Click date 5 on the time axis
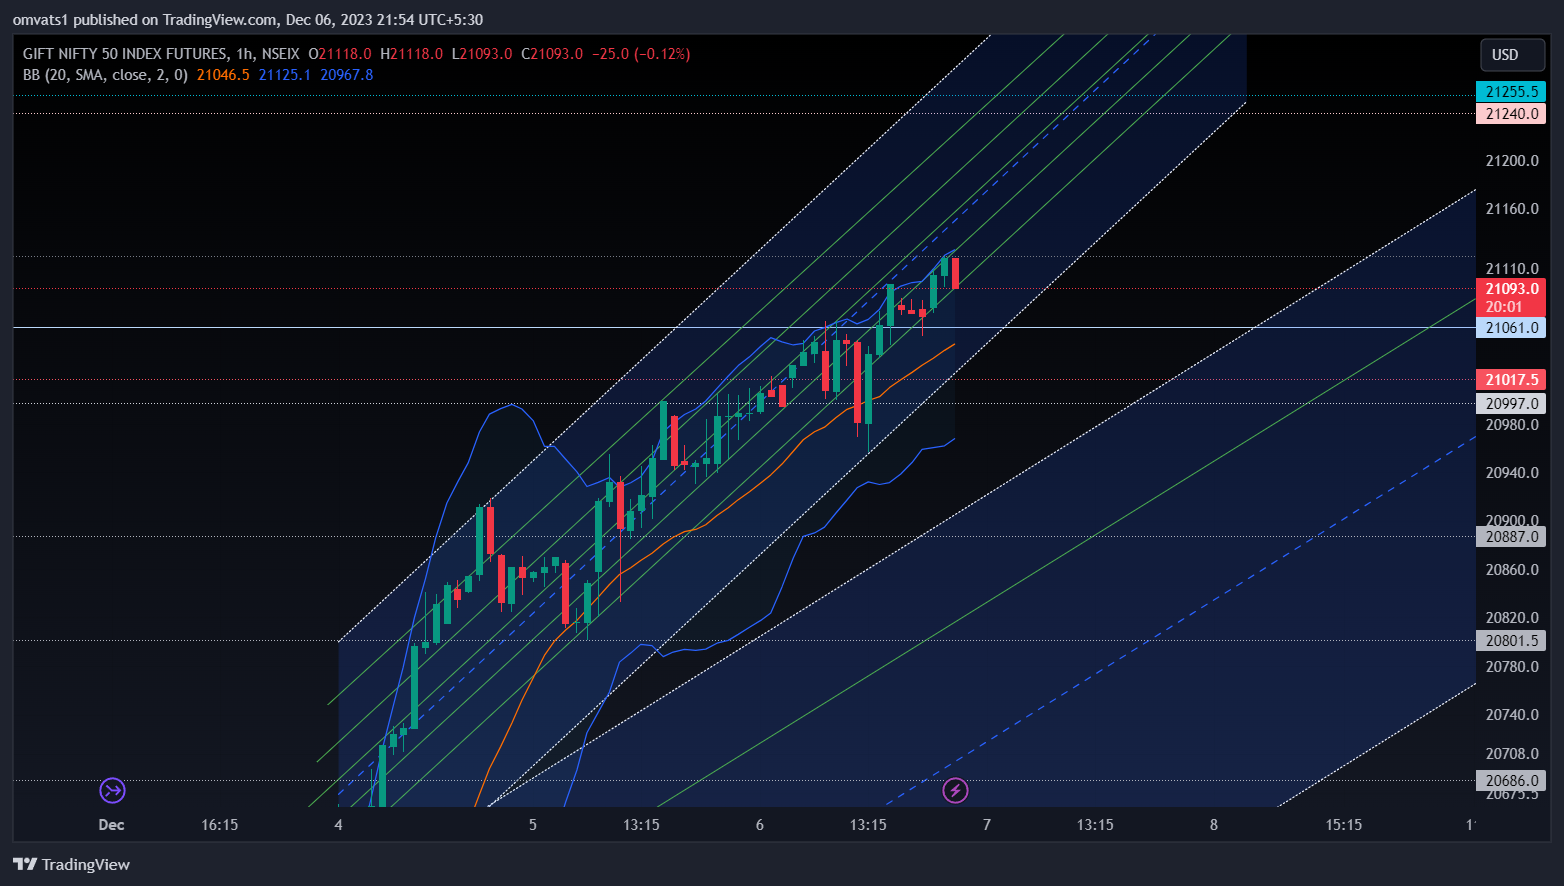Viewport: 1564px width, 886px height. click(x=533, y=825)
